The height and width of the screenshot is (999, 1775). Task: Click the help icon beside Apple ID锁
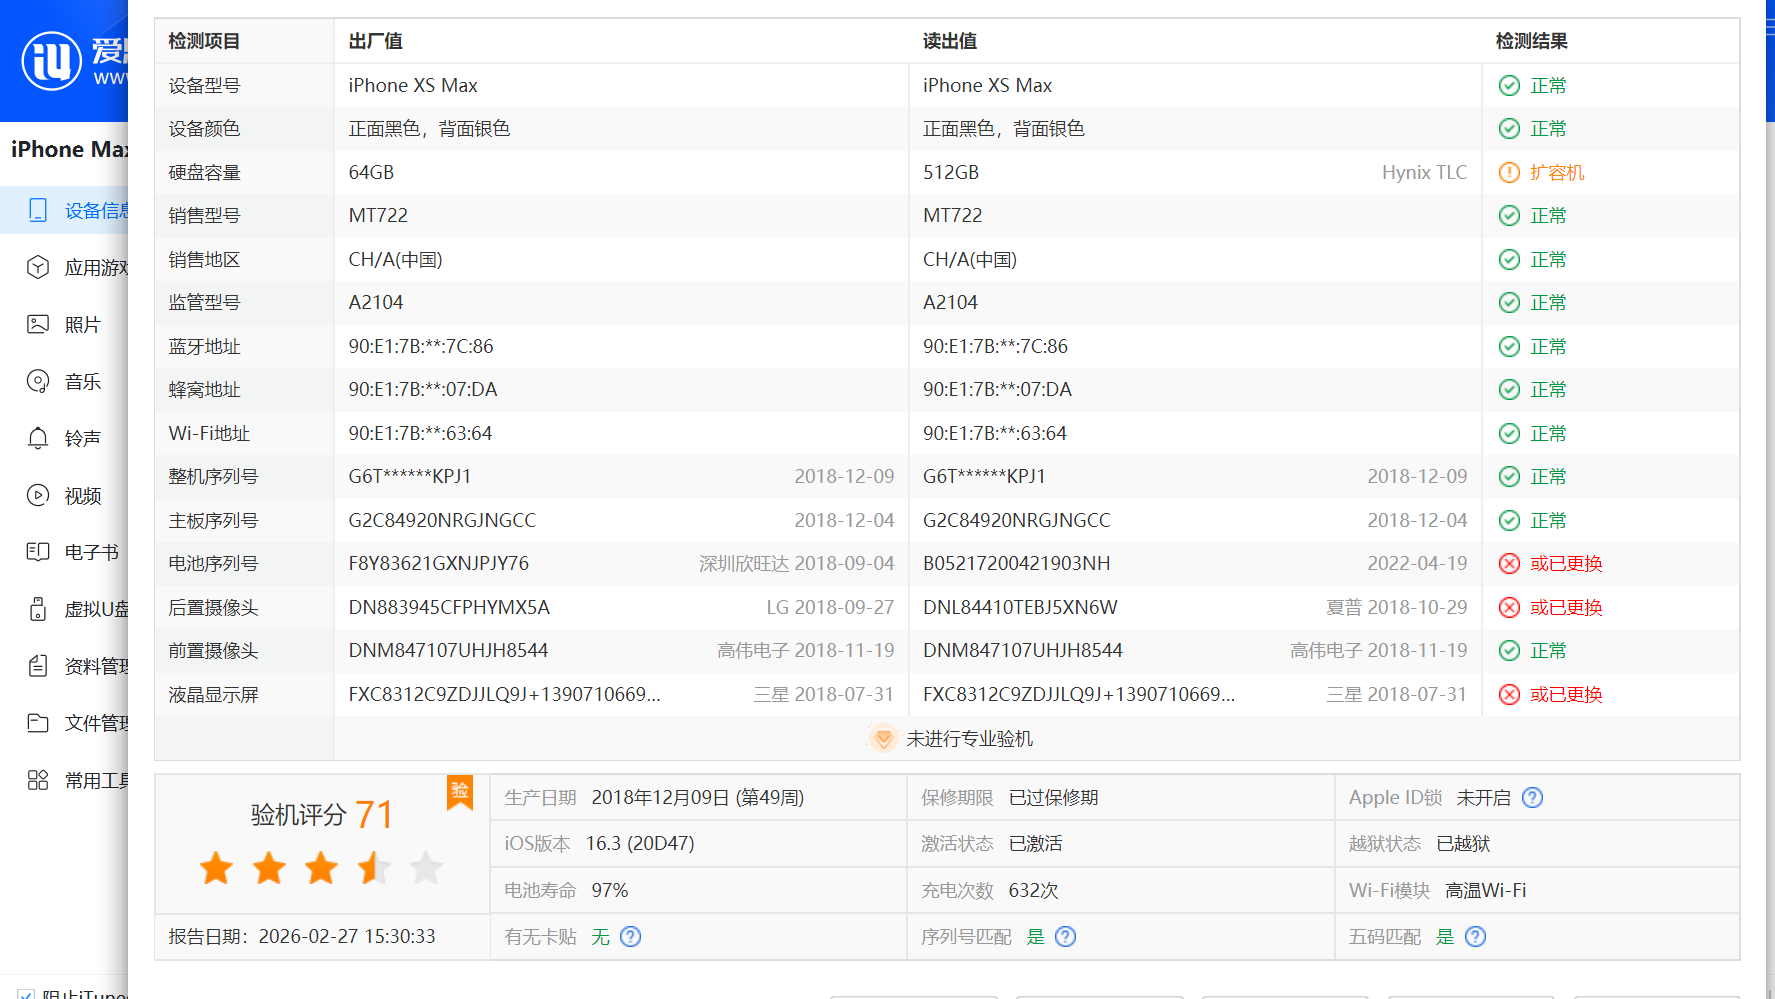pos(1532,798)
